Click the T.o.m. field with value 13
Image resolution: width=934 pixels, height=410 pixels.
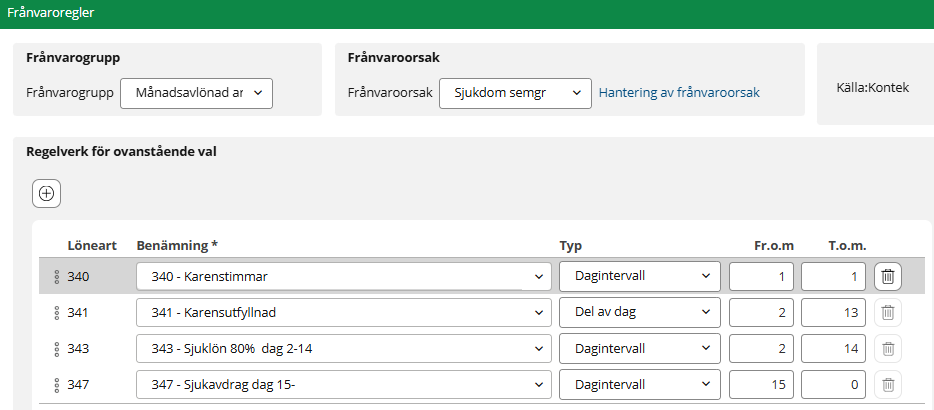pos(833,313)
